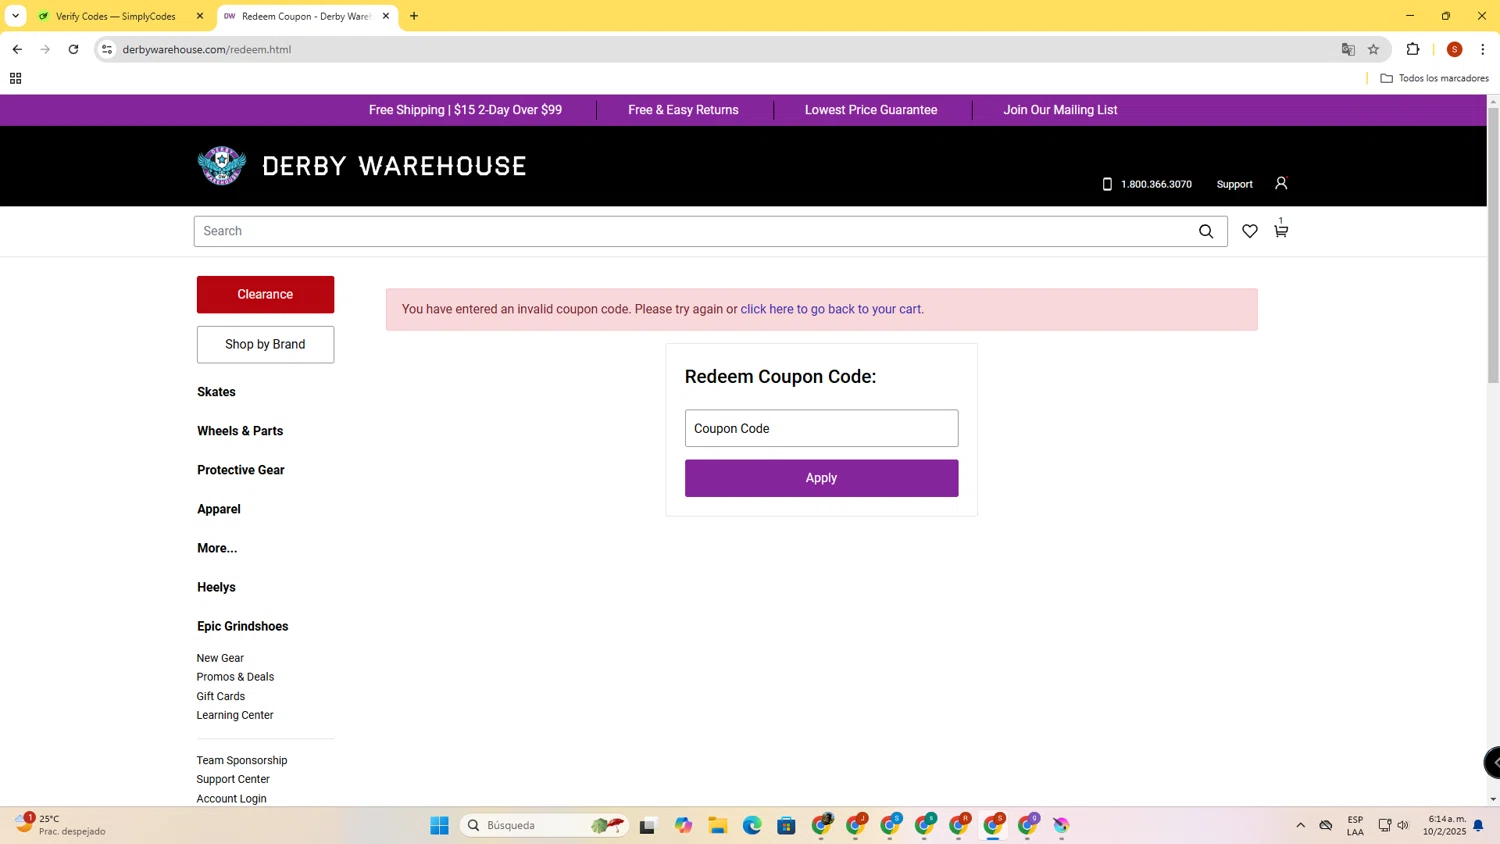Viewport: 1500px width, 844px height.
Task: Open Task View on taskbar
Action: 648,826
